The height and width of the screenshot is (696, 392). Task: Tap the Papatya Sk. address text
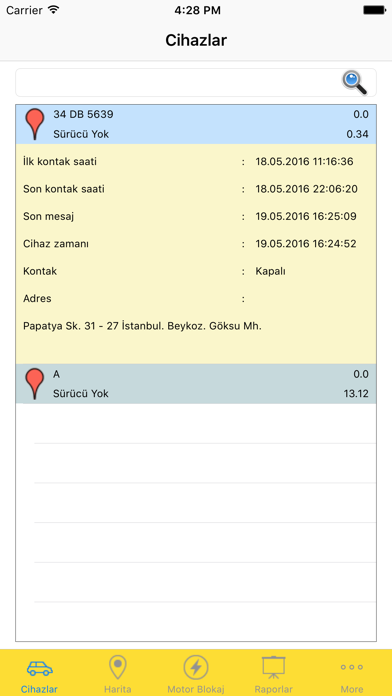(143, 326)
